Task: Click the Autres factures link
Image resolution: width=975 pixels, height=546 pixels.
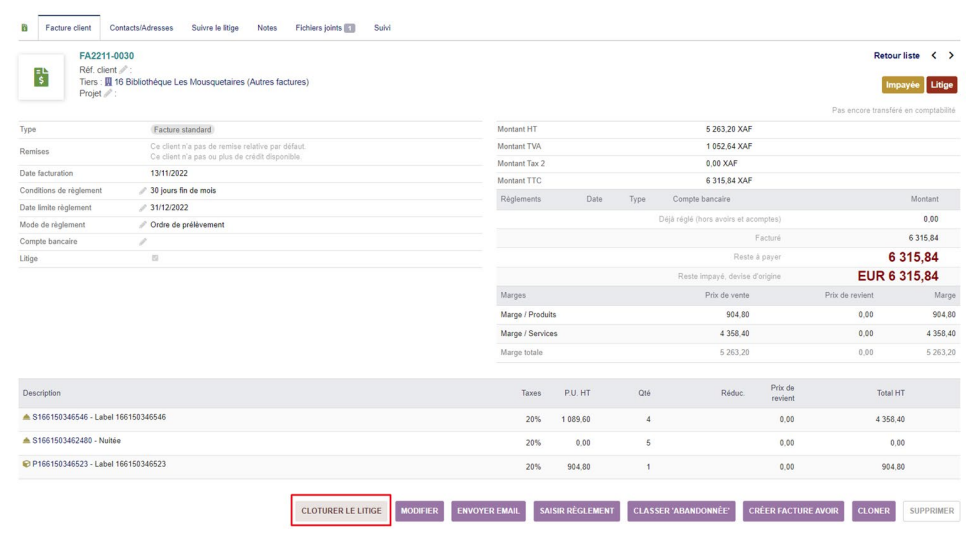Action: pyautogui.click(x=278, y=81)
